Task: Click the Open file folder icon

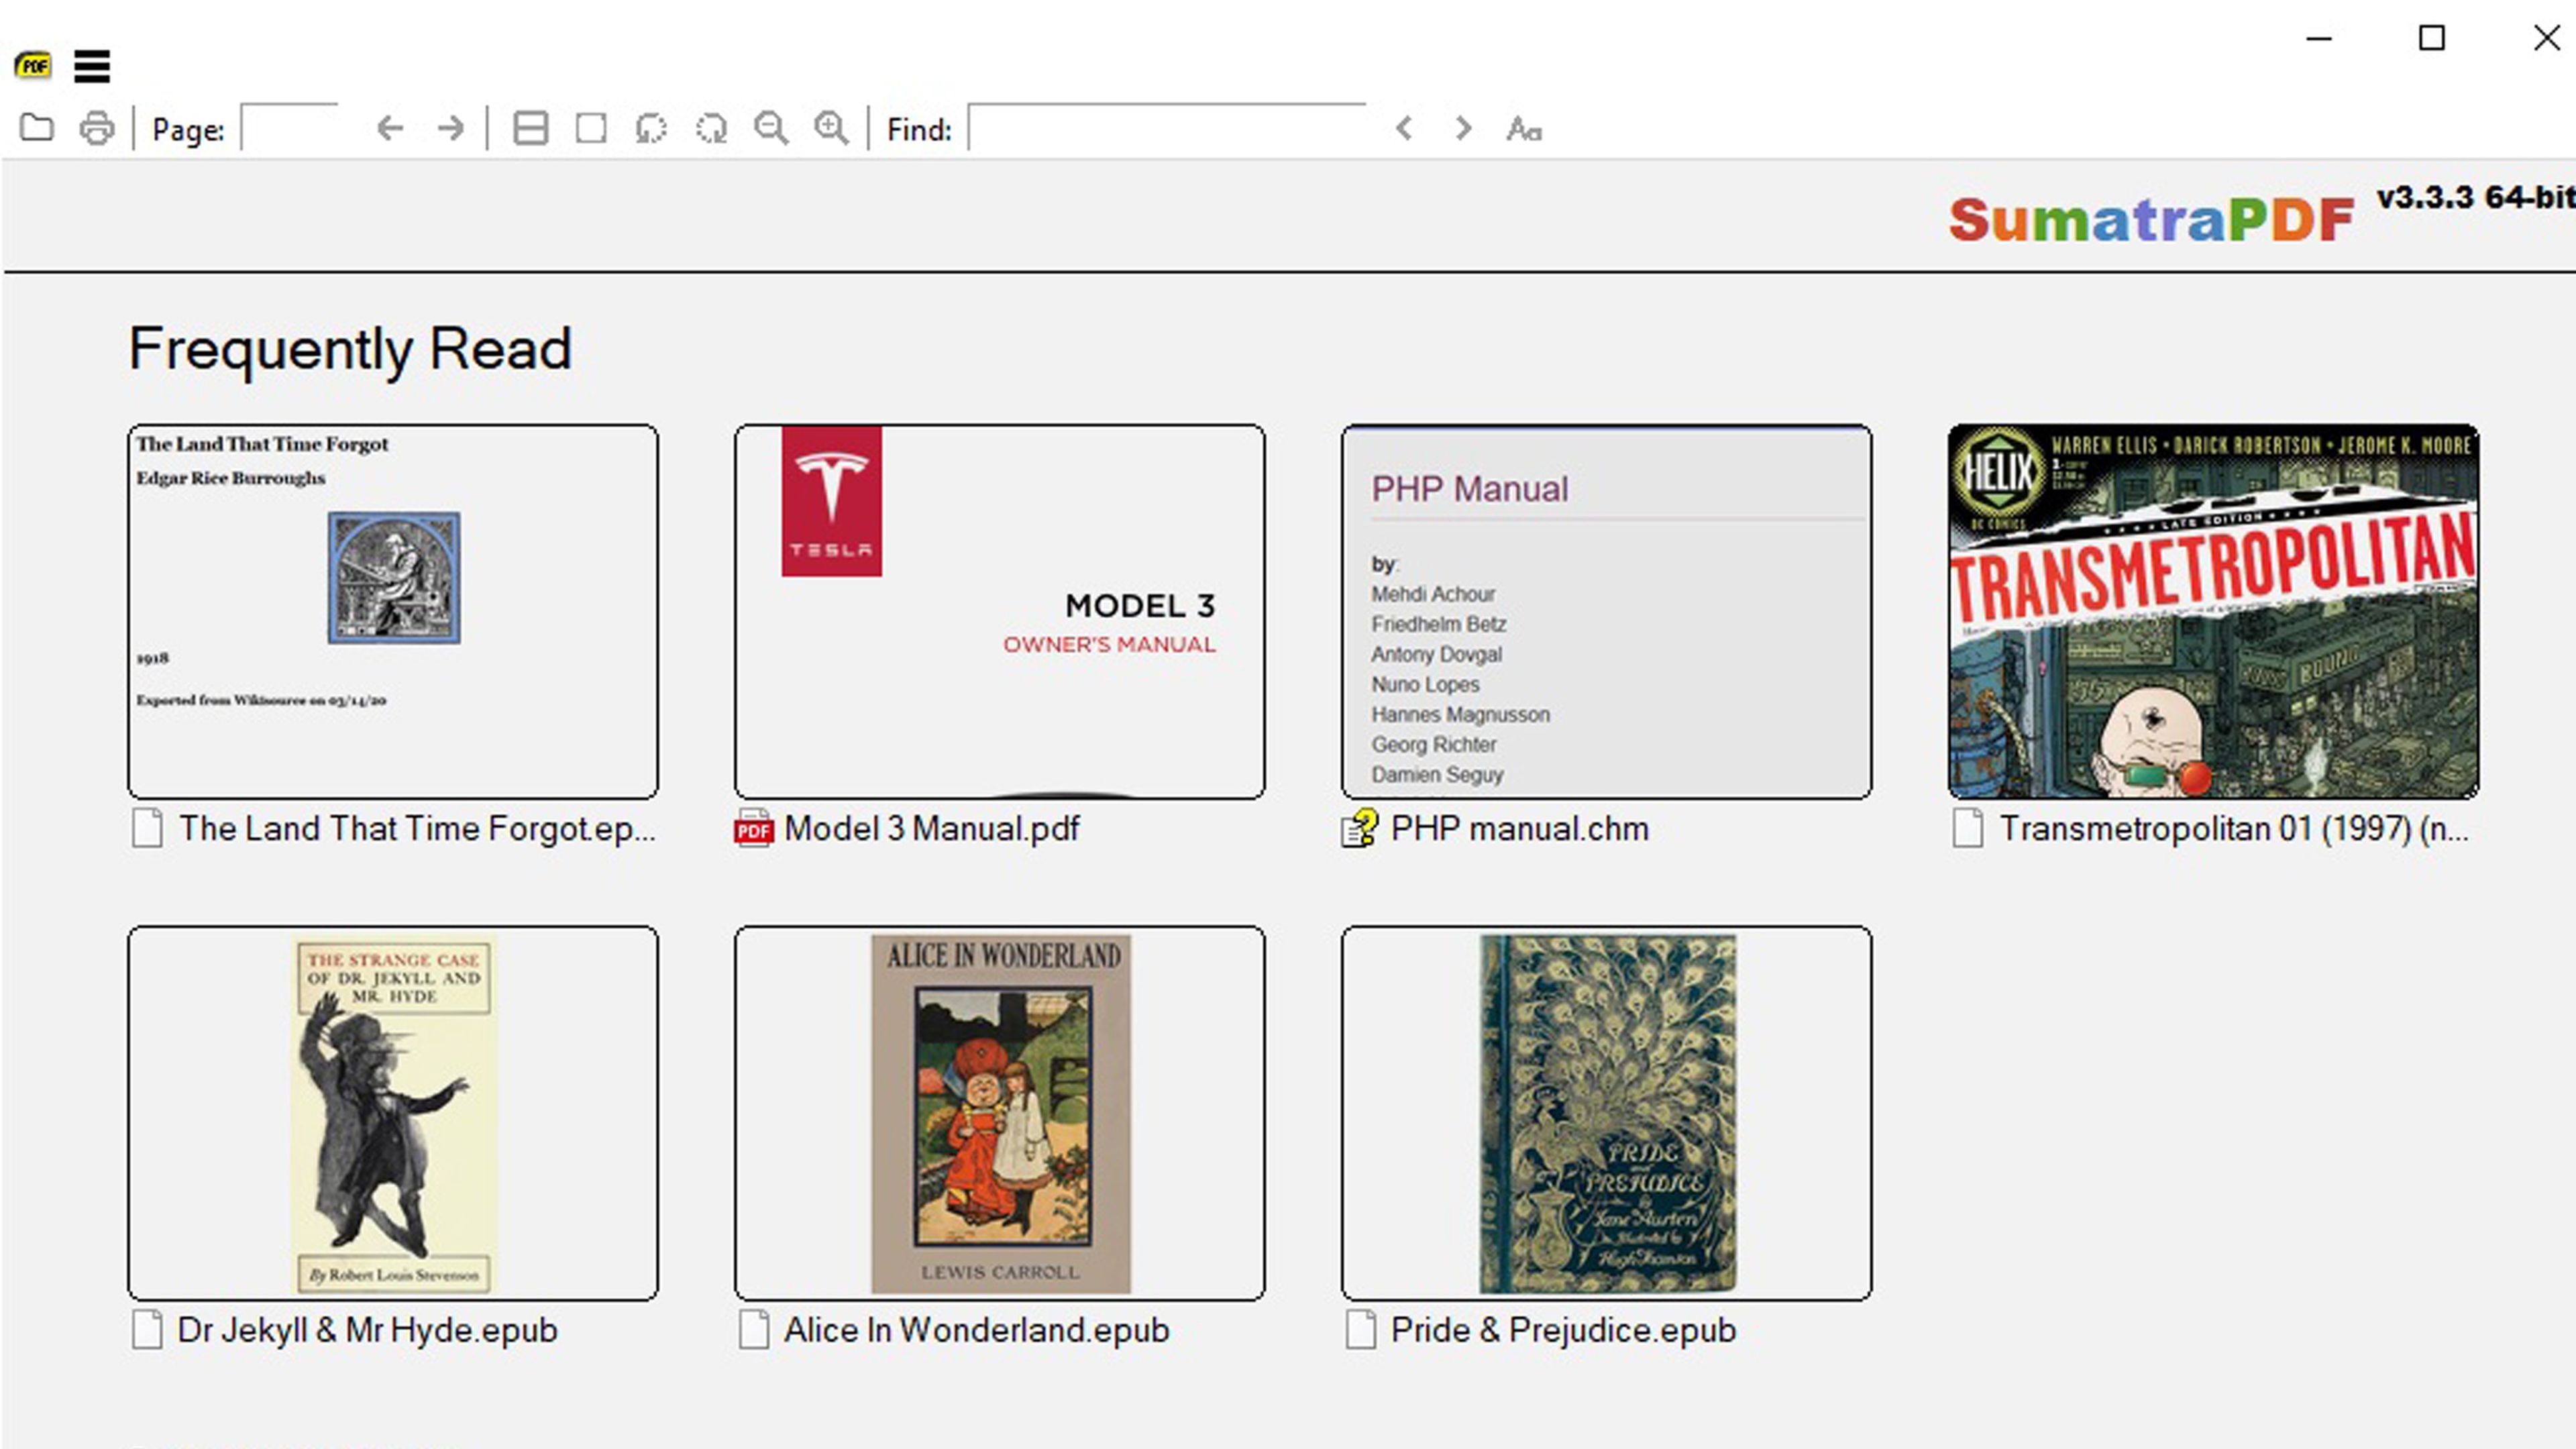Action: tap(37, 128)
